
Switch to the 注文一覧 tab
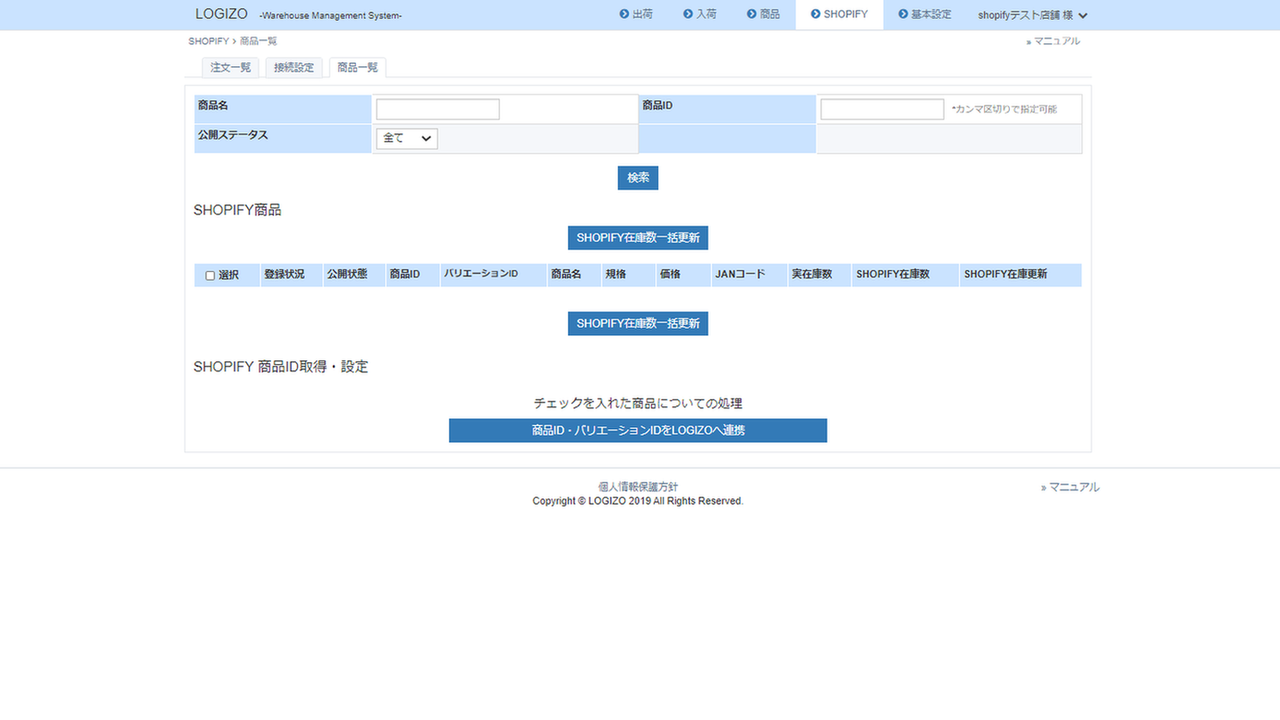click(230, 68)
